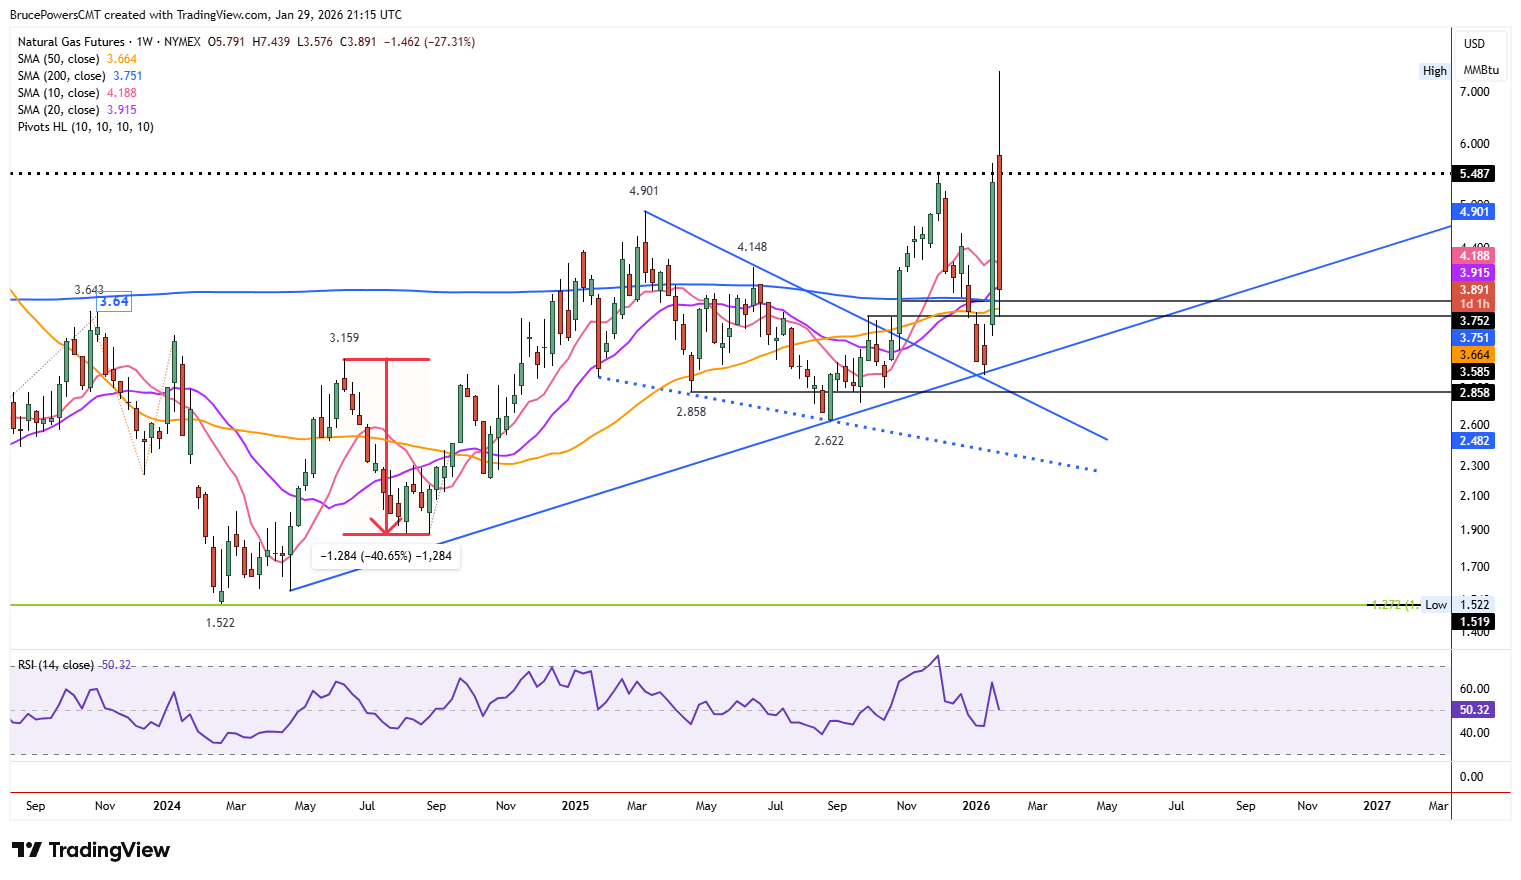1521x880 pixels.
Task: Click the -1.284 (-40.65%) measurement label
Action: [x=386, y=556]
